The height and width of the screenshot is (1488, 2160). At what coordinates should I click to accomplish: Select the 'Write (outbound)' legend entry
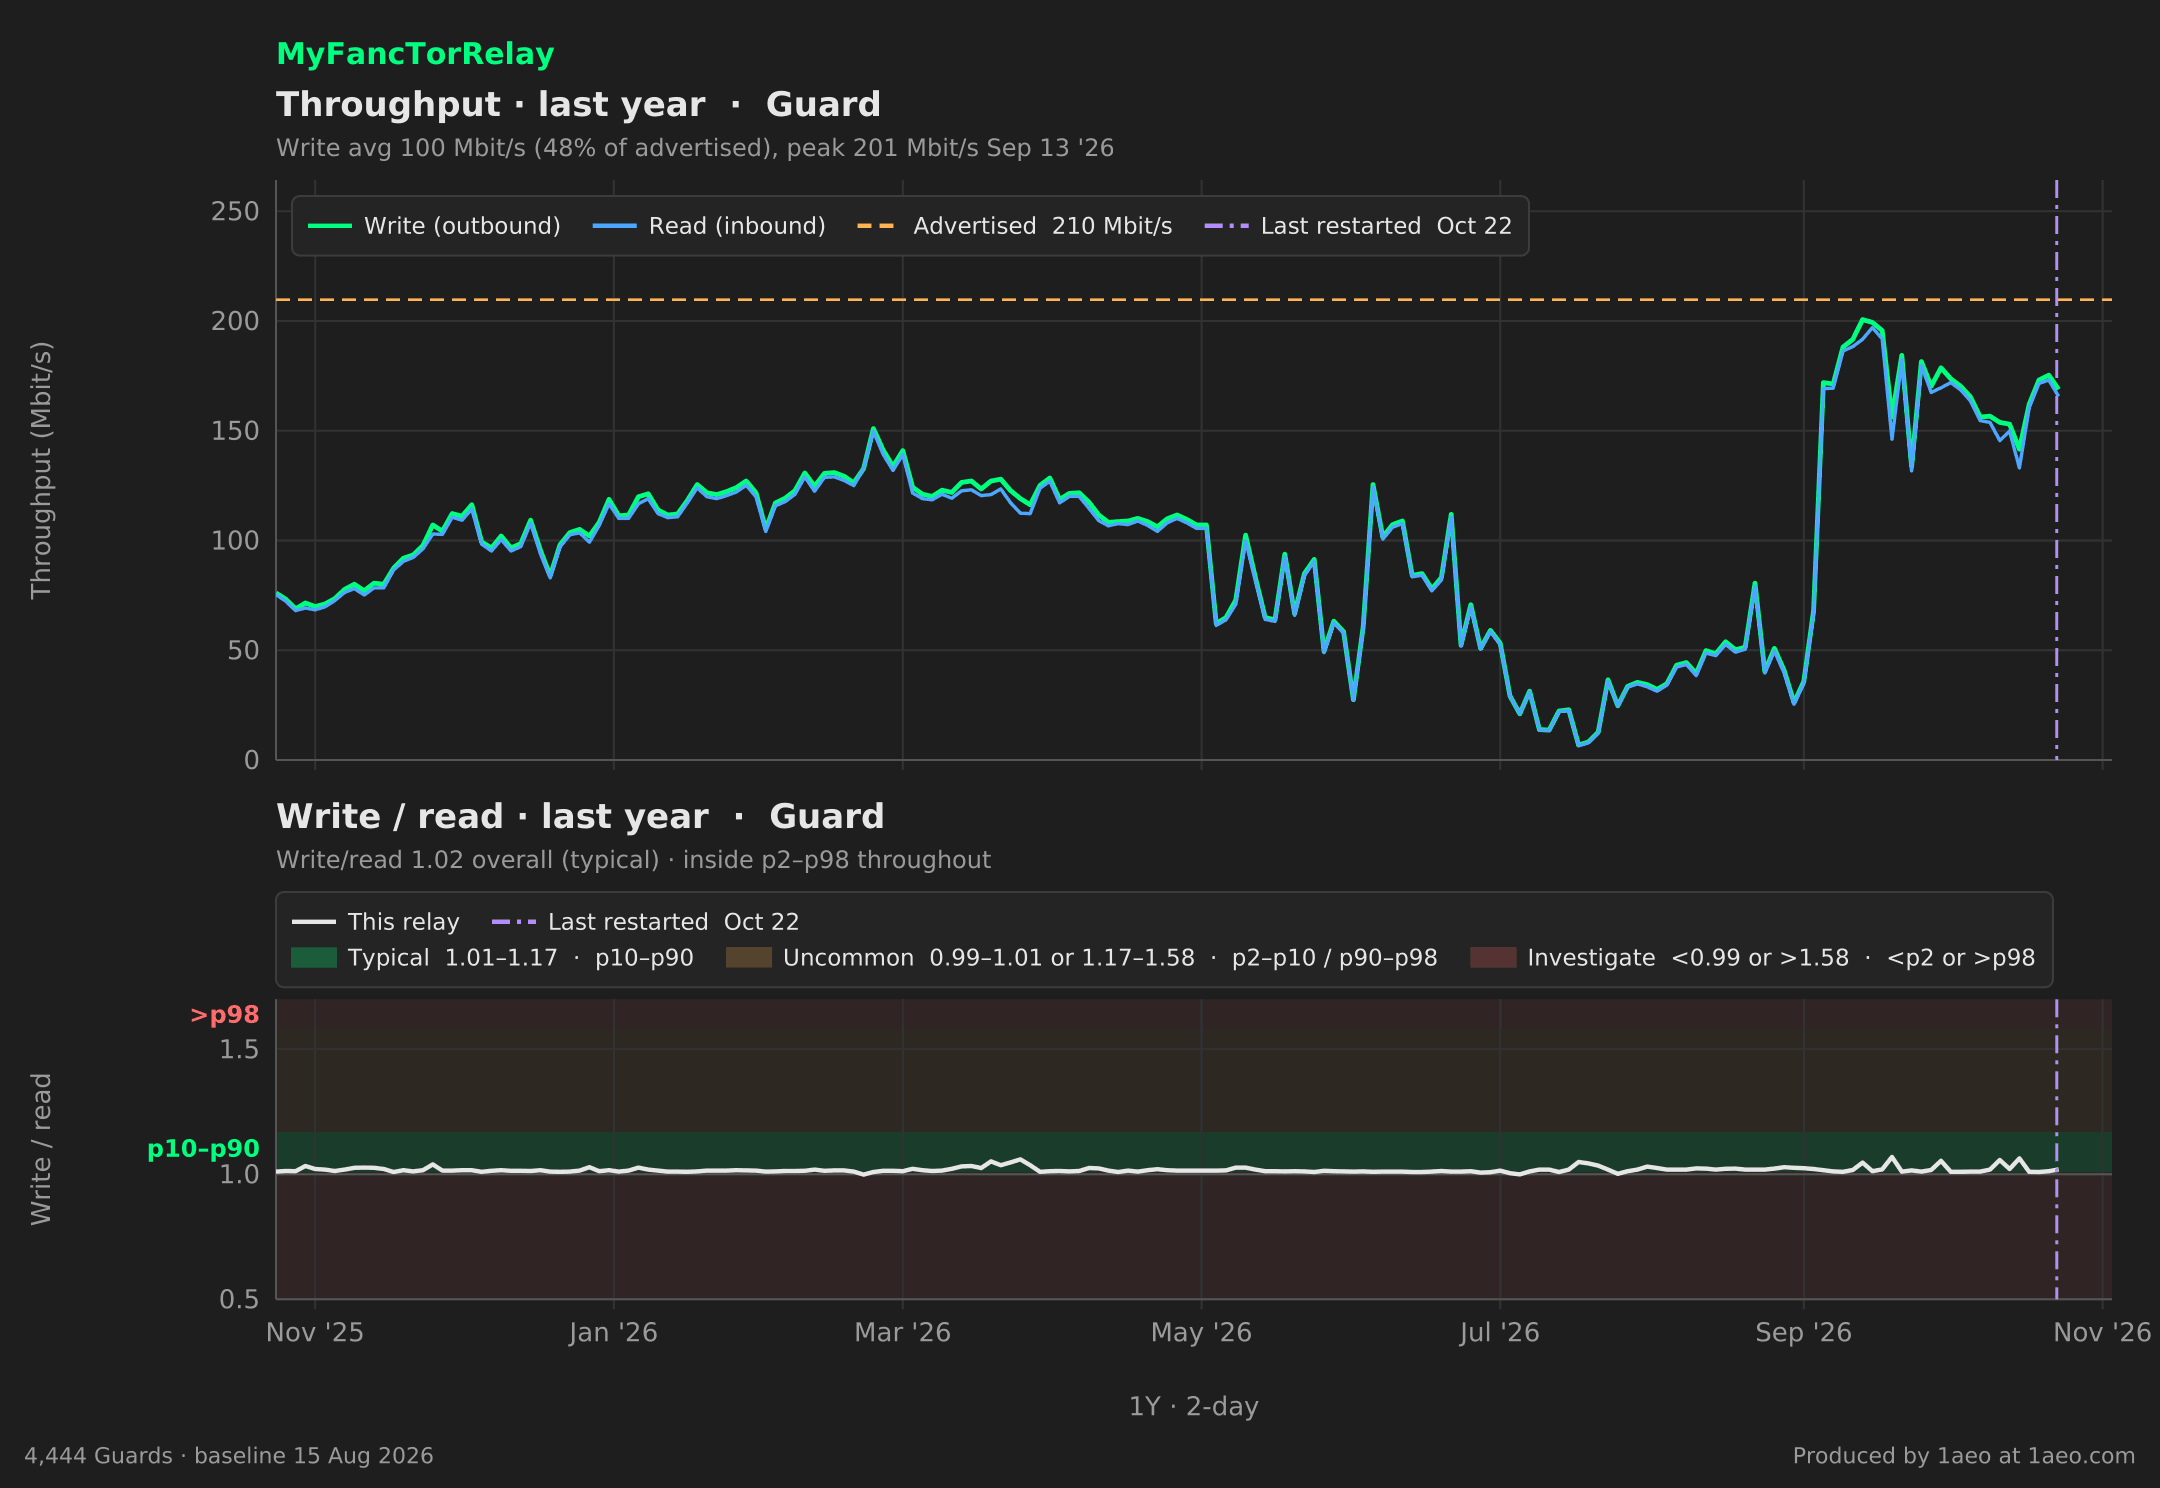434,226
